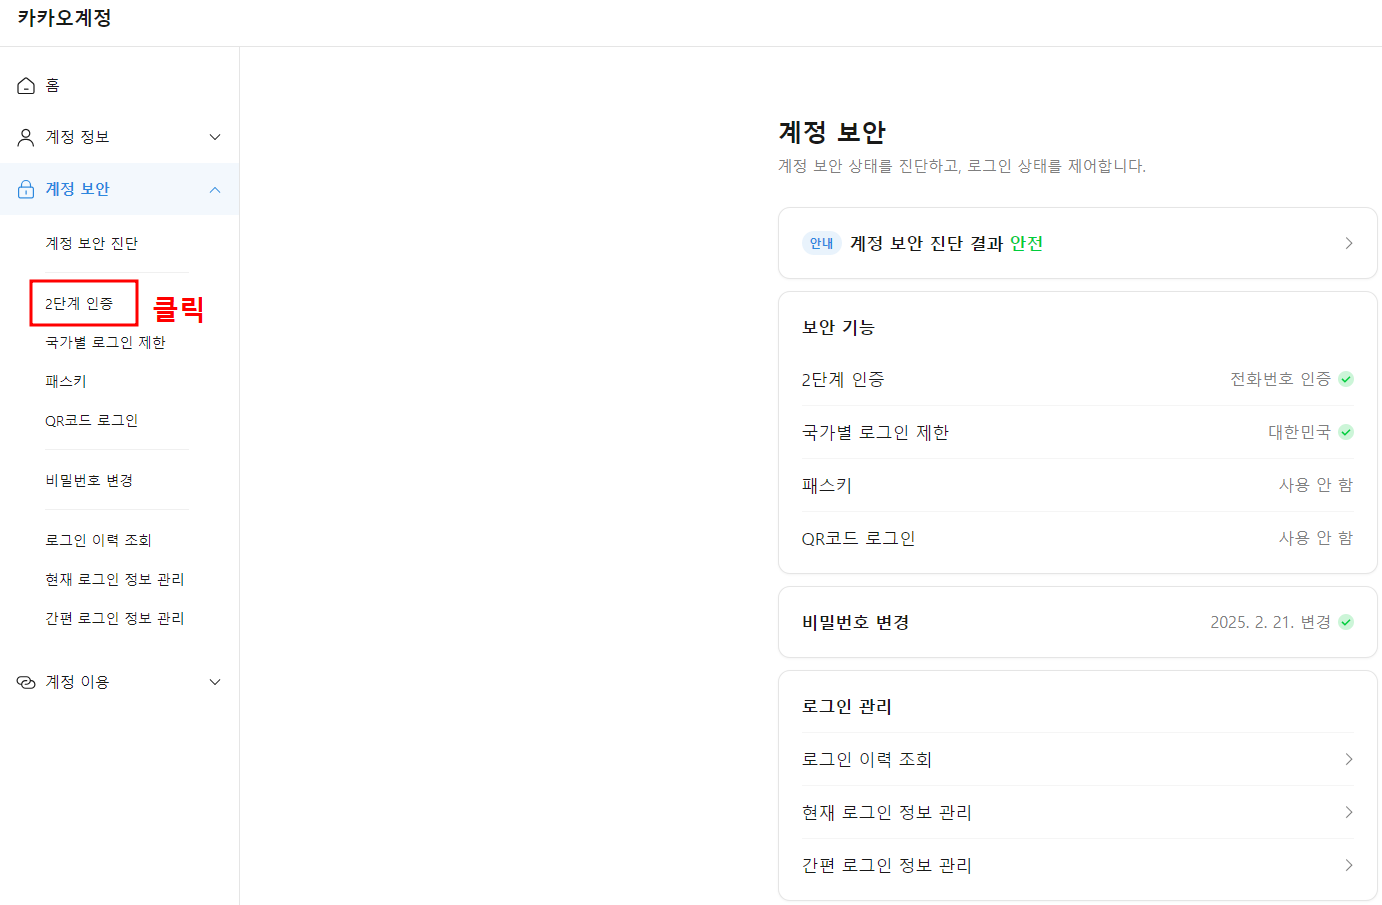Open 2단계 인증 in the sidebar
The height and width of the screenshot is (905, 1382).
pos(79,304)
